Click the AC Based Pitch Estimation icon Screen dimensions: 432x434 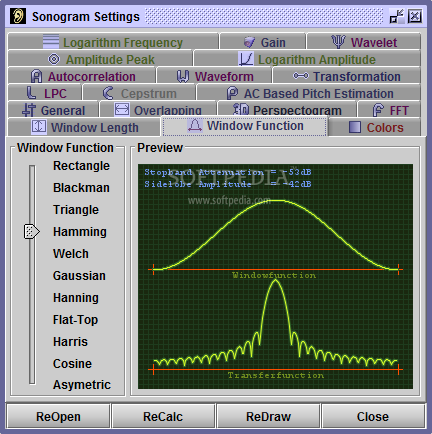click(x=232, y=93)
